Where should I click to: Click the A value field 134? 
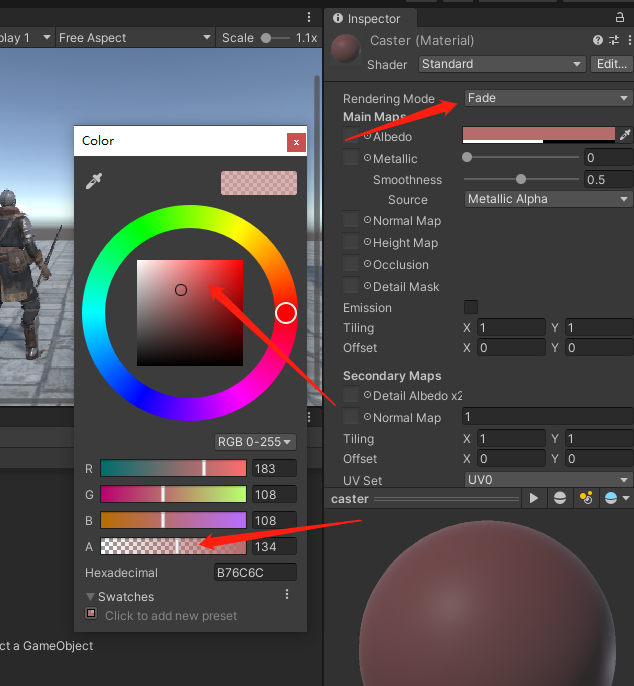pos(274,546)
